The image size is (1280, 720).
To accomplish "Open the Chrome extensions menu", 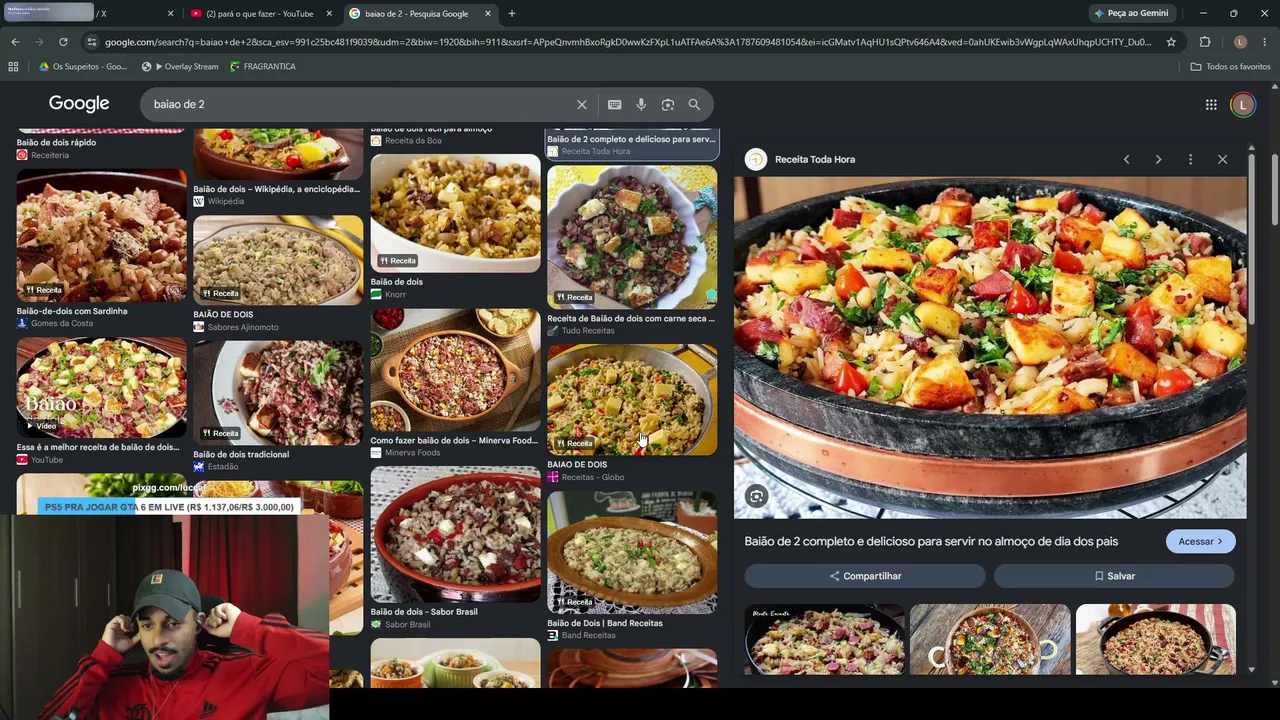I will pos(1205,42).
